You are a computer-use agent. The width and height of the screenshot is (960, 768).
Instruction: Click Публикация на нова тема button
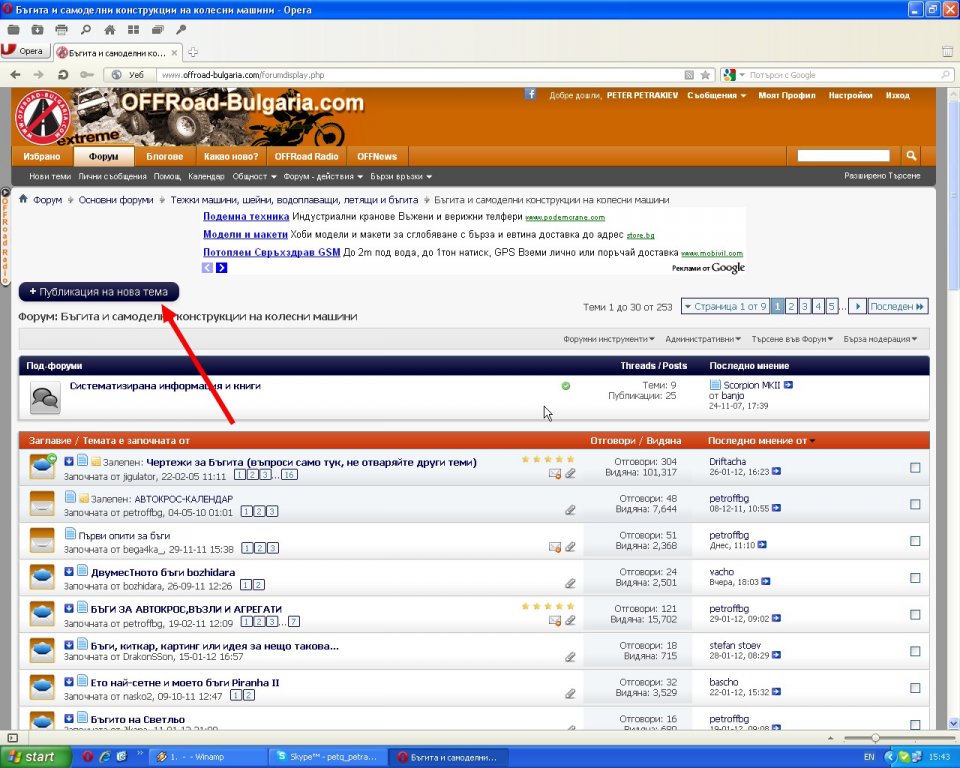point(99,292)
